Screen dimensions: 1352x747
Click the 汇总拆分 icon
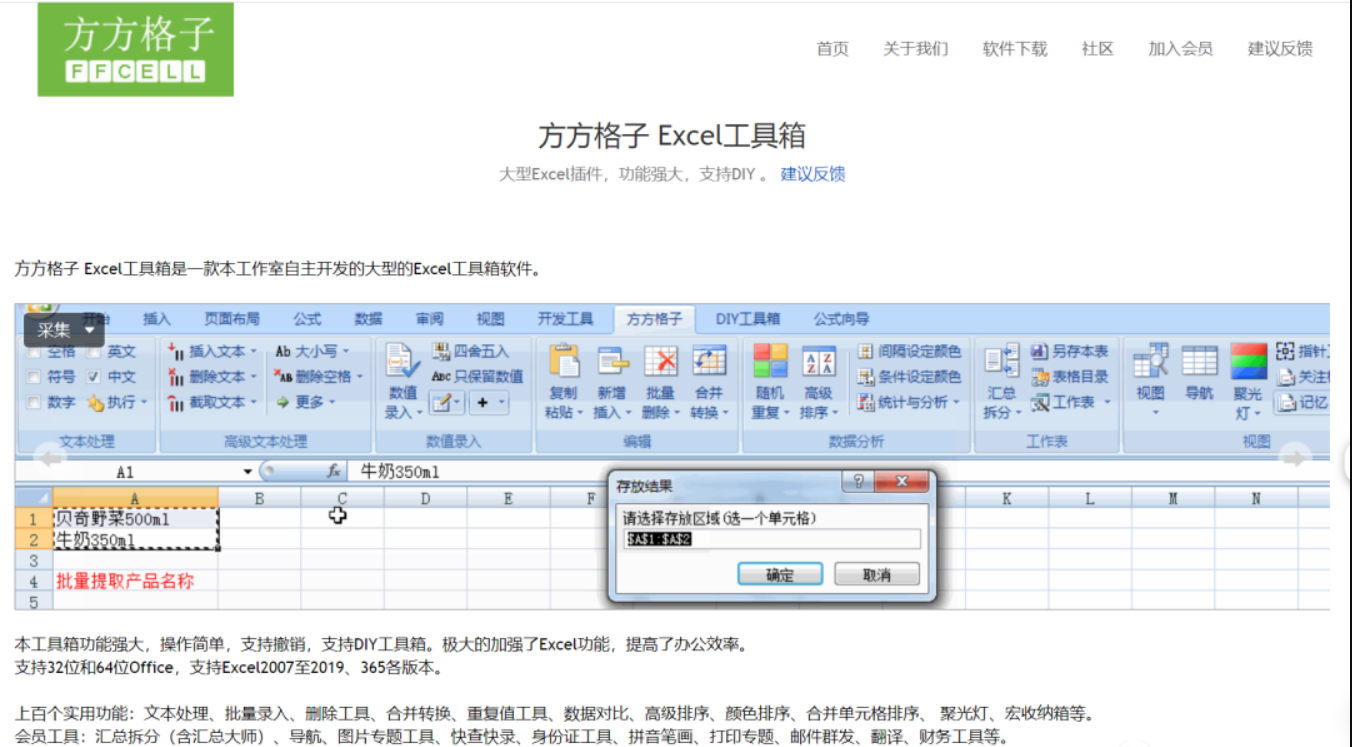coord(1001,362)
